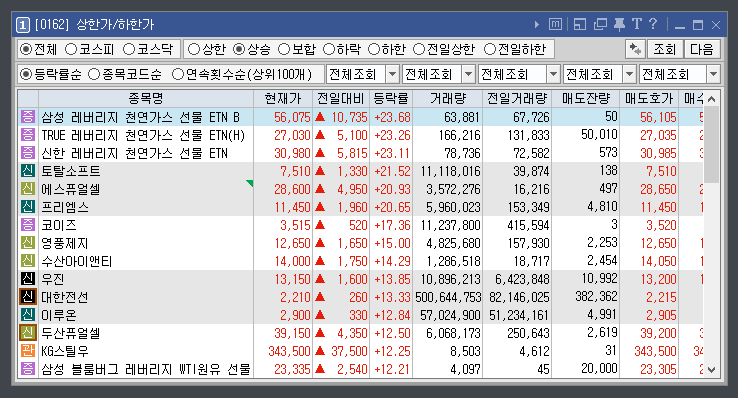This screenshot has height=398, width=738.
Task: Open the fourth 전체조회 dropdown
Action: point(630,74)
